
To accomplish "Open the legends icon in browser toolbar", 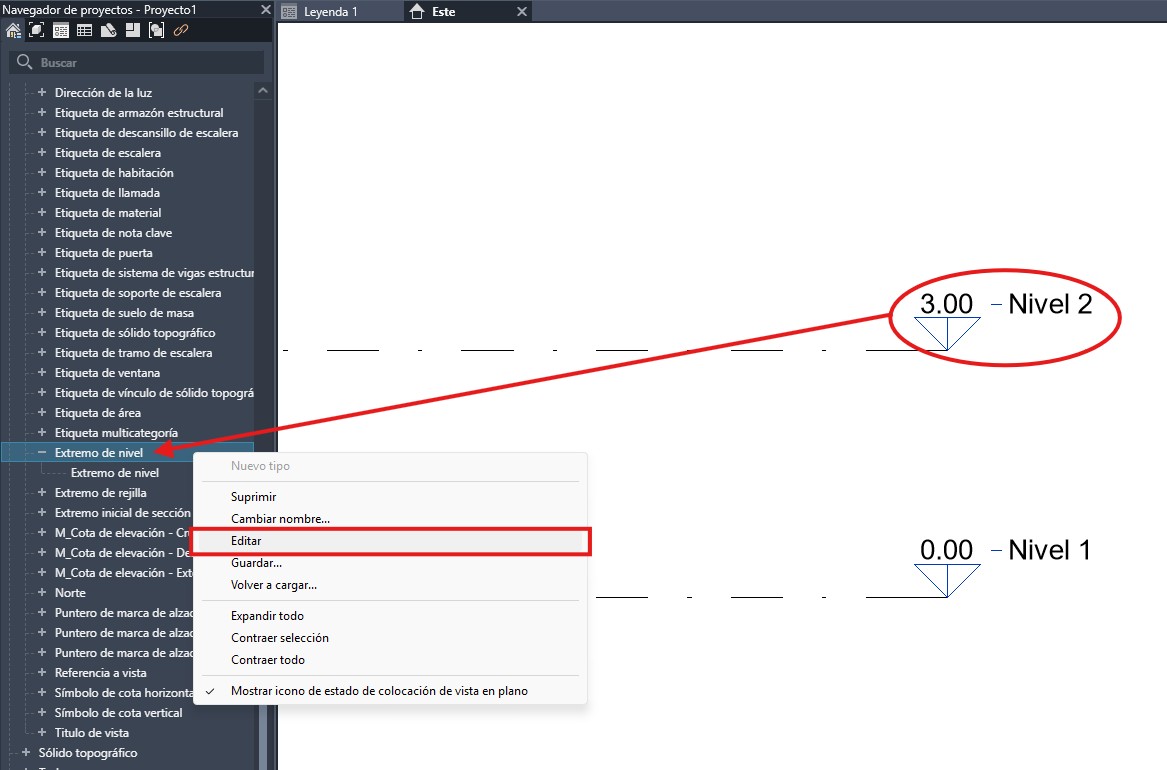I will click(61, 30).
